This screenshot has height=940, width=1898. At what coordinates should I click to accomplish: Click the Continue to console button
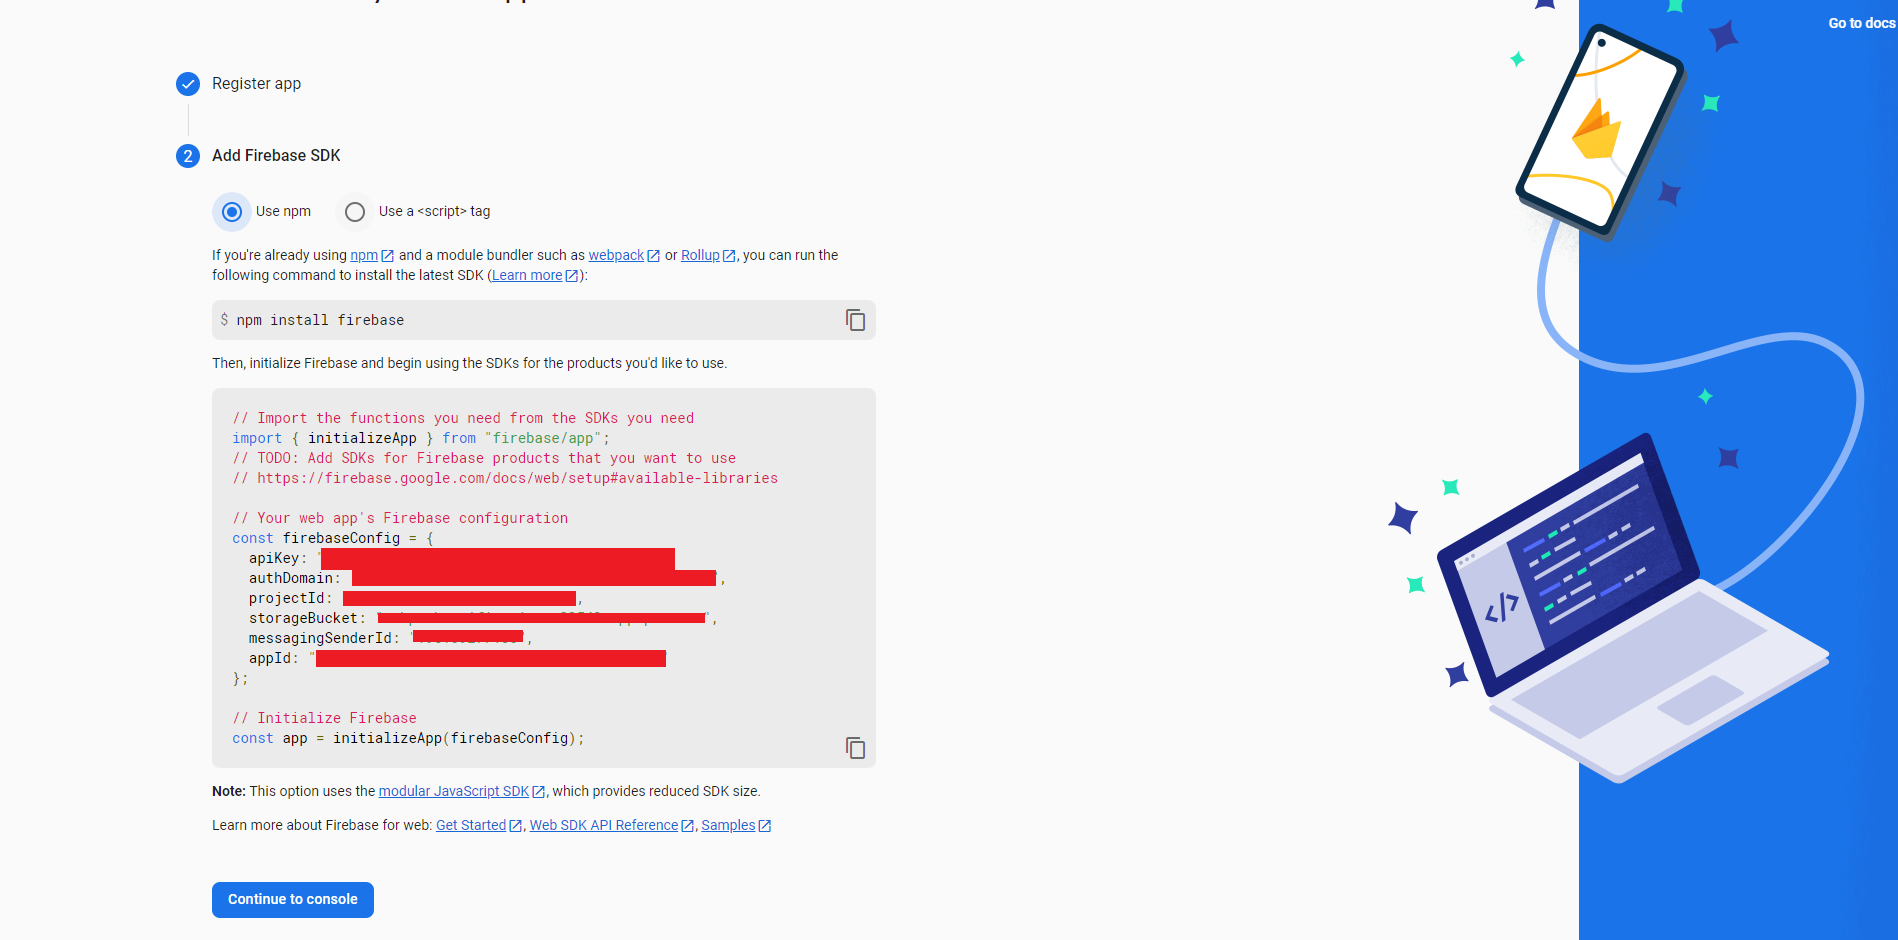point(293,899)
